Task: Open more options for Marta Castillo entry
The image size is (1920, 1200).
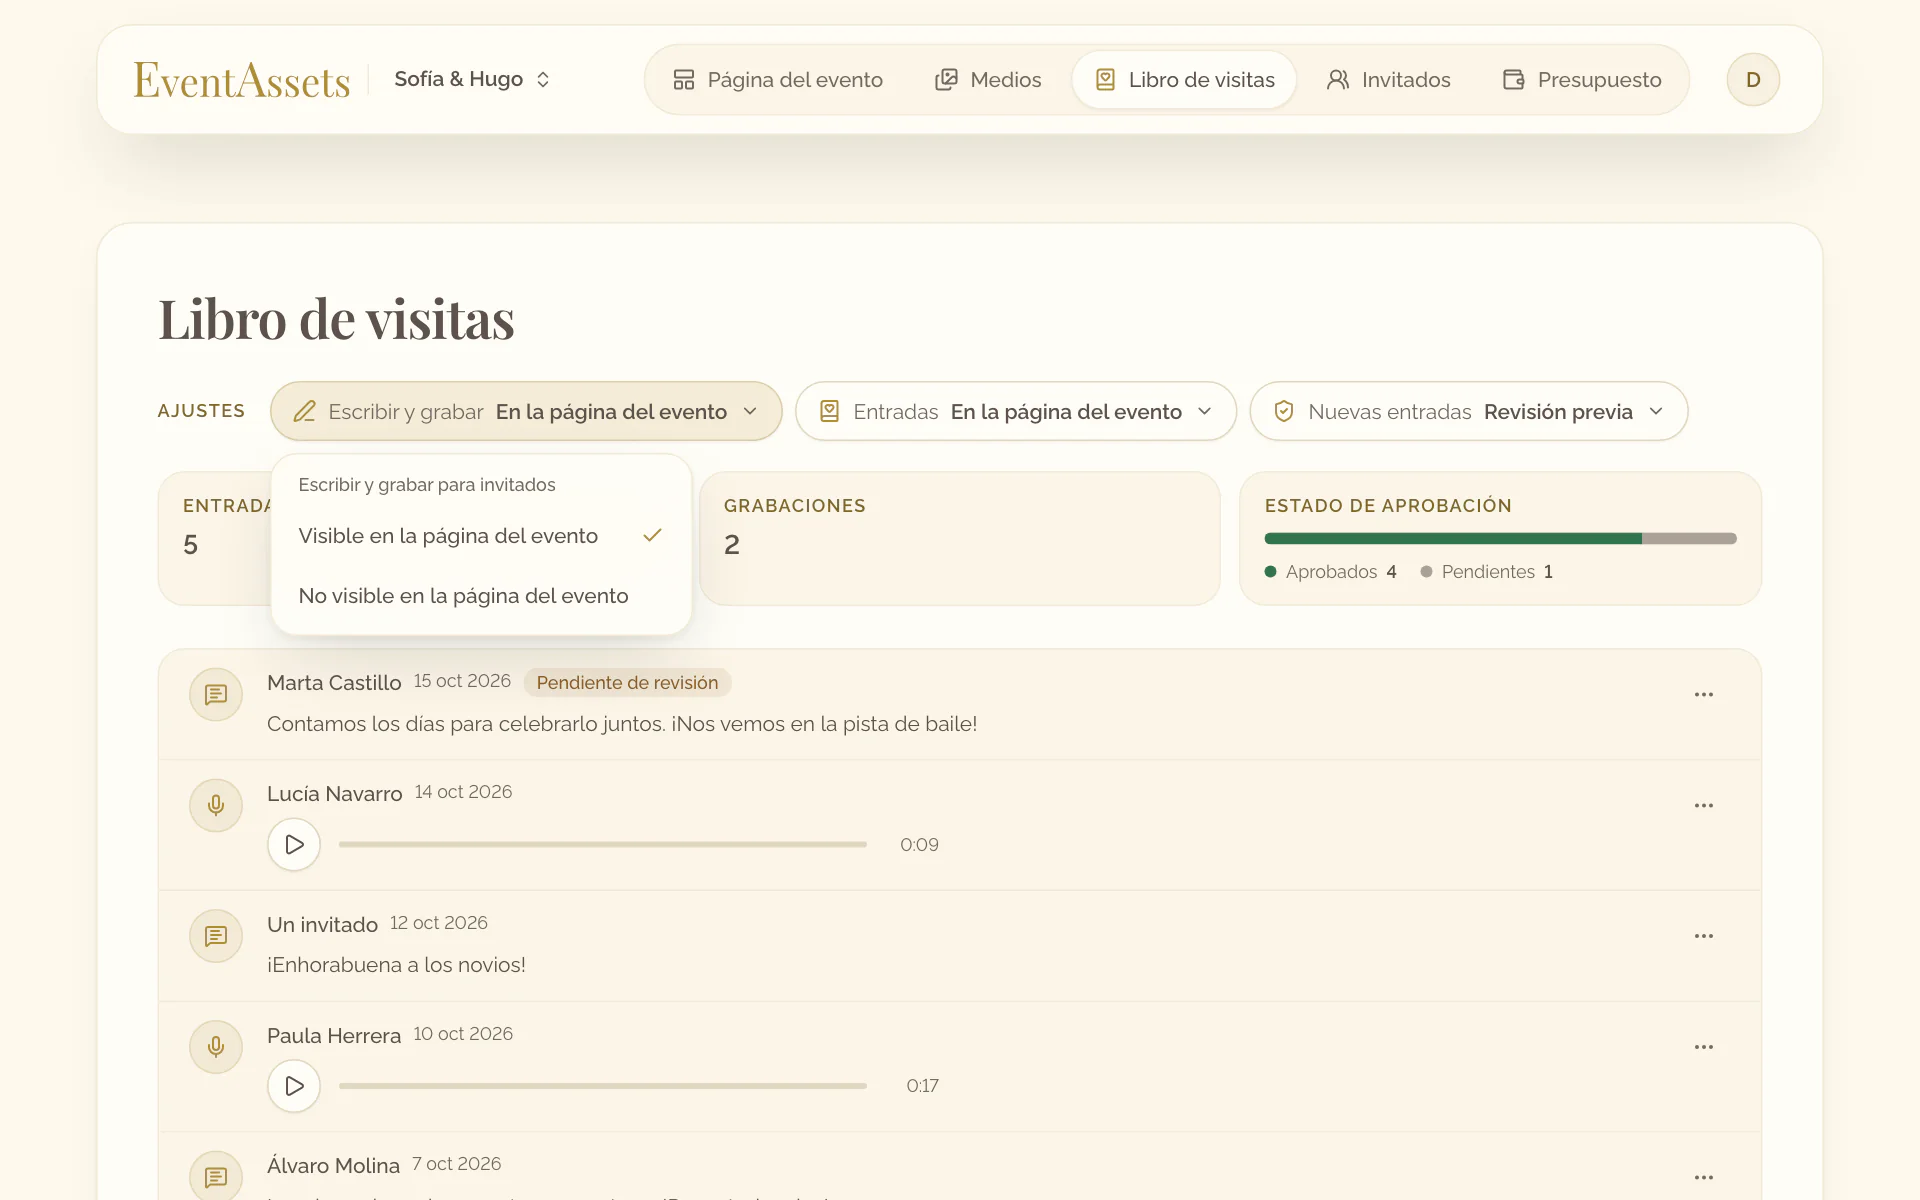Action: (x=1704, y=694)
